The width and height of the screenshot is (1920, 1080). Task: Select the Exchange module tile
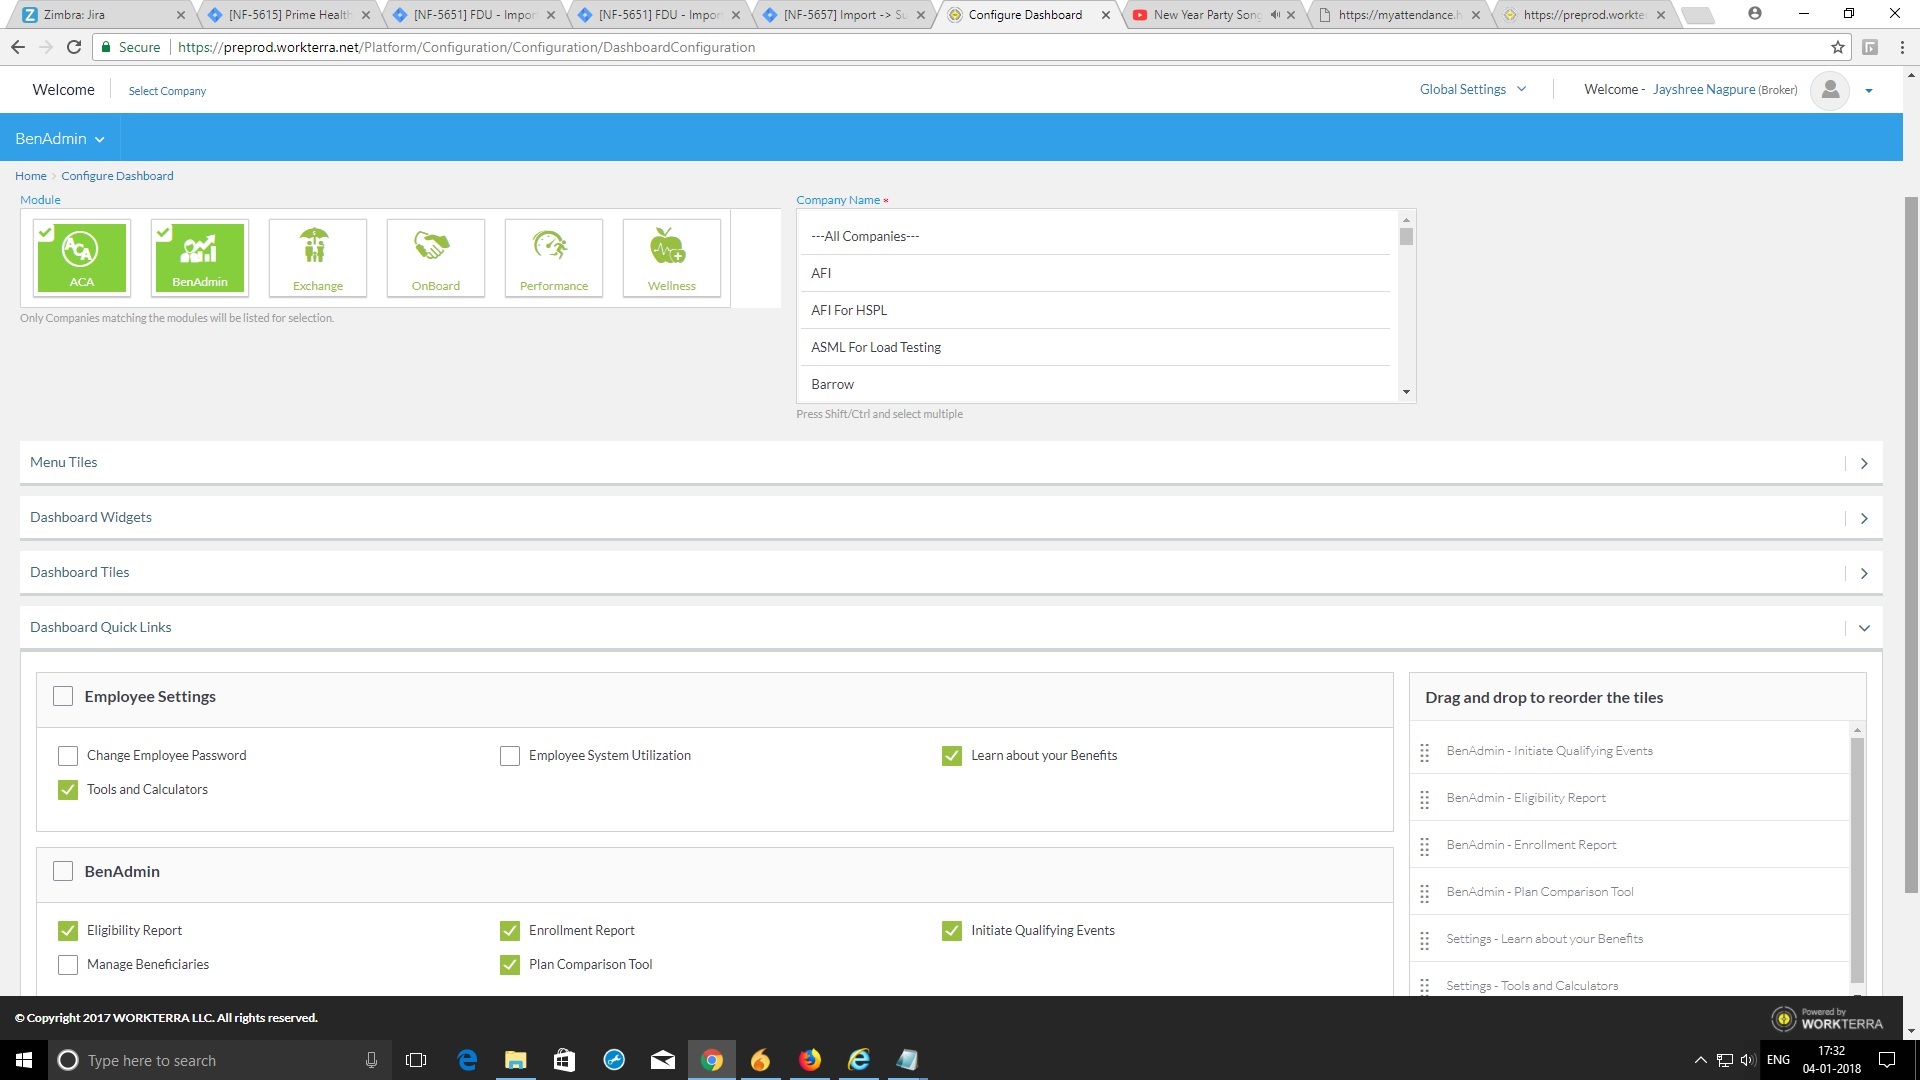click(318, 258)
